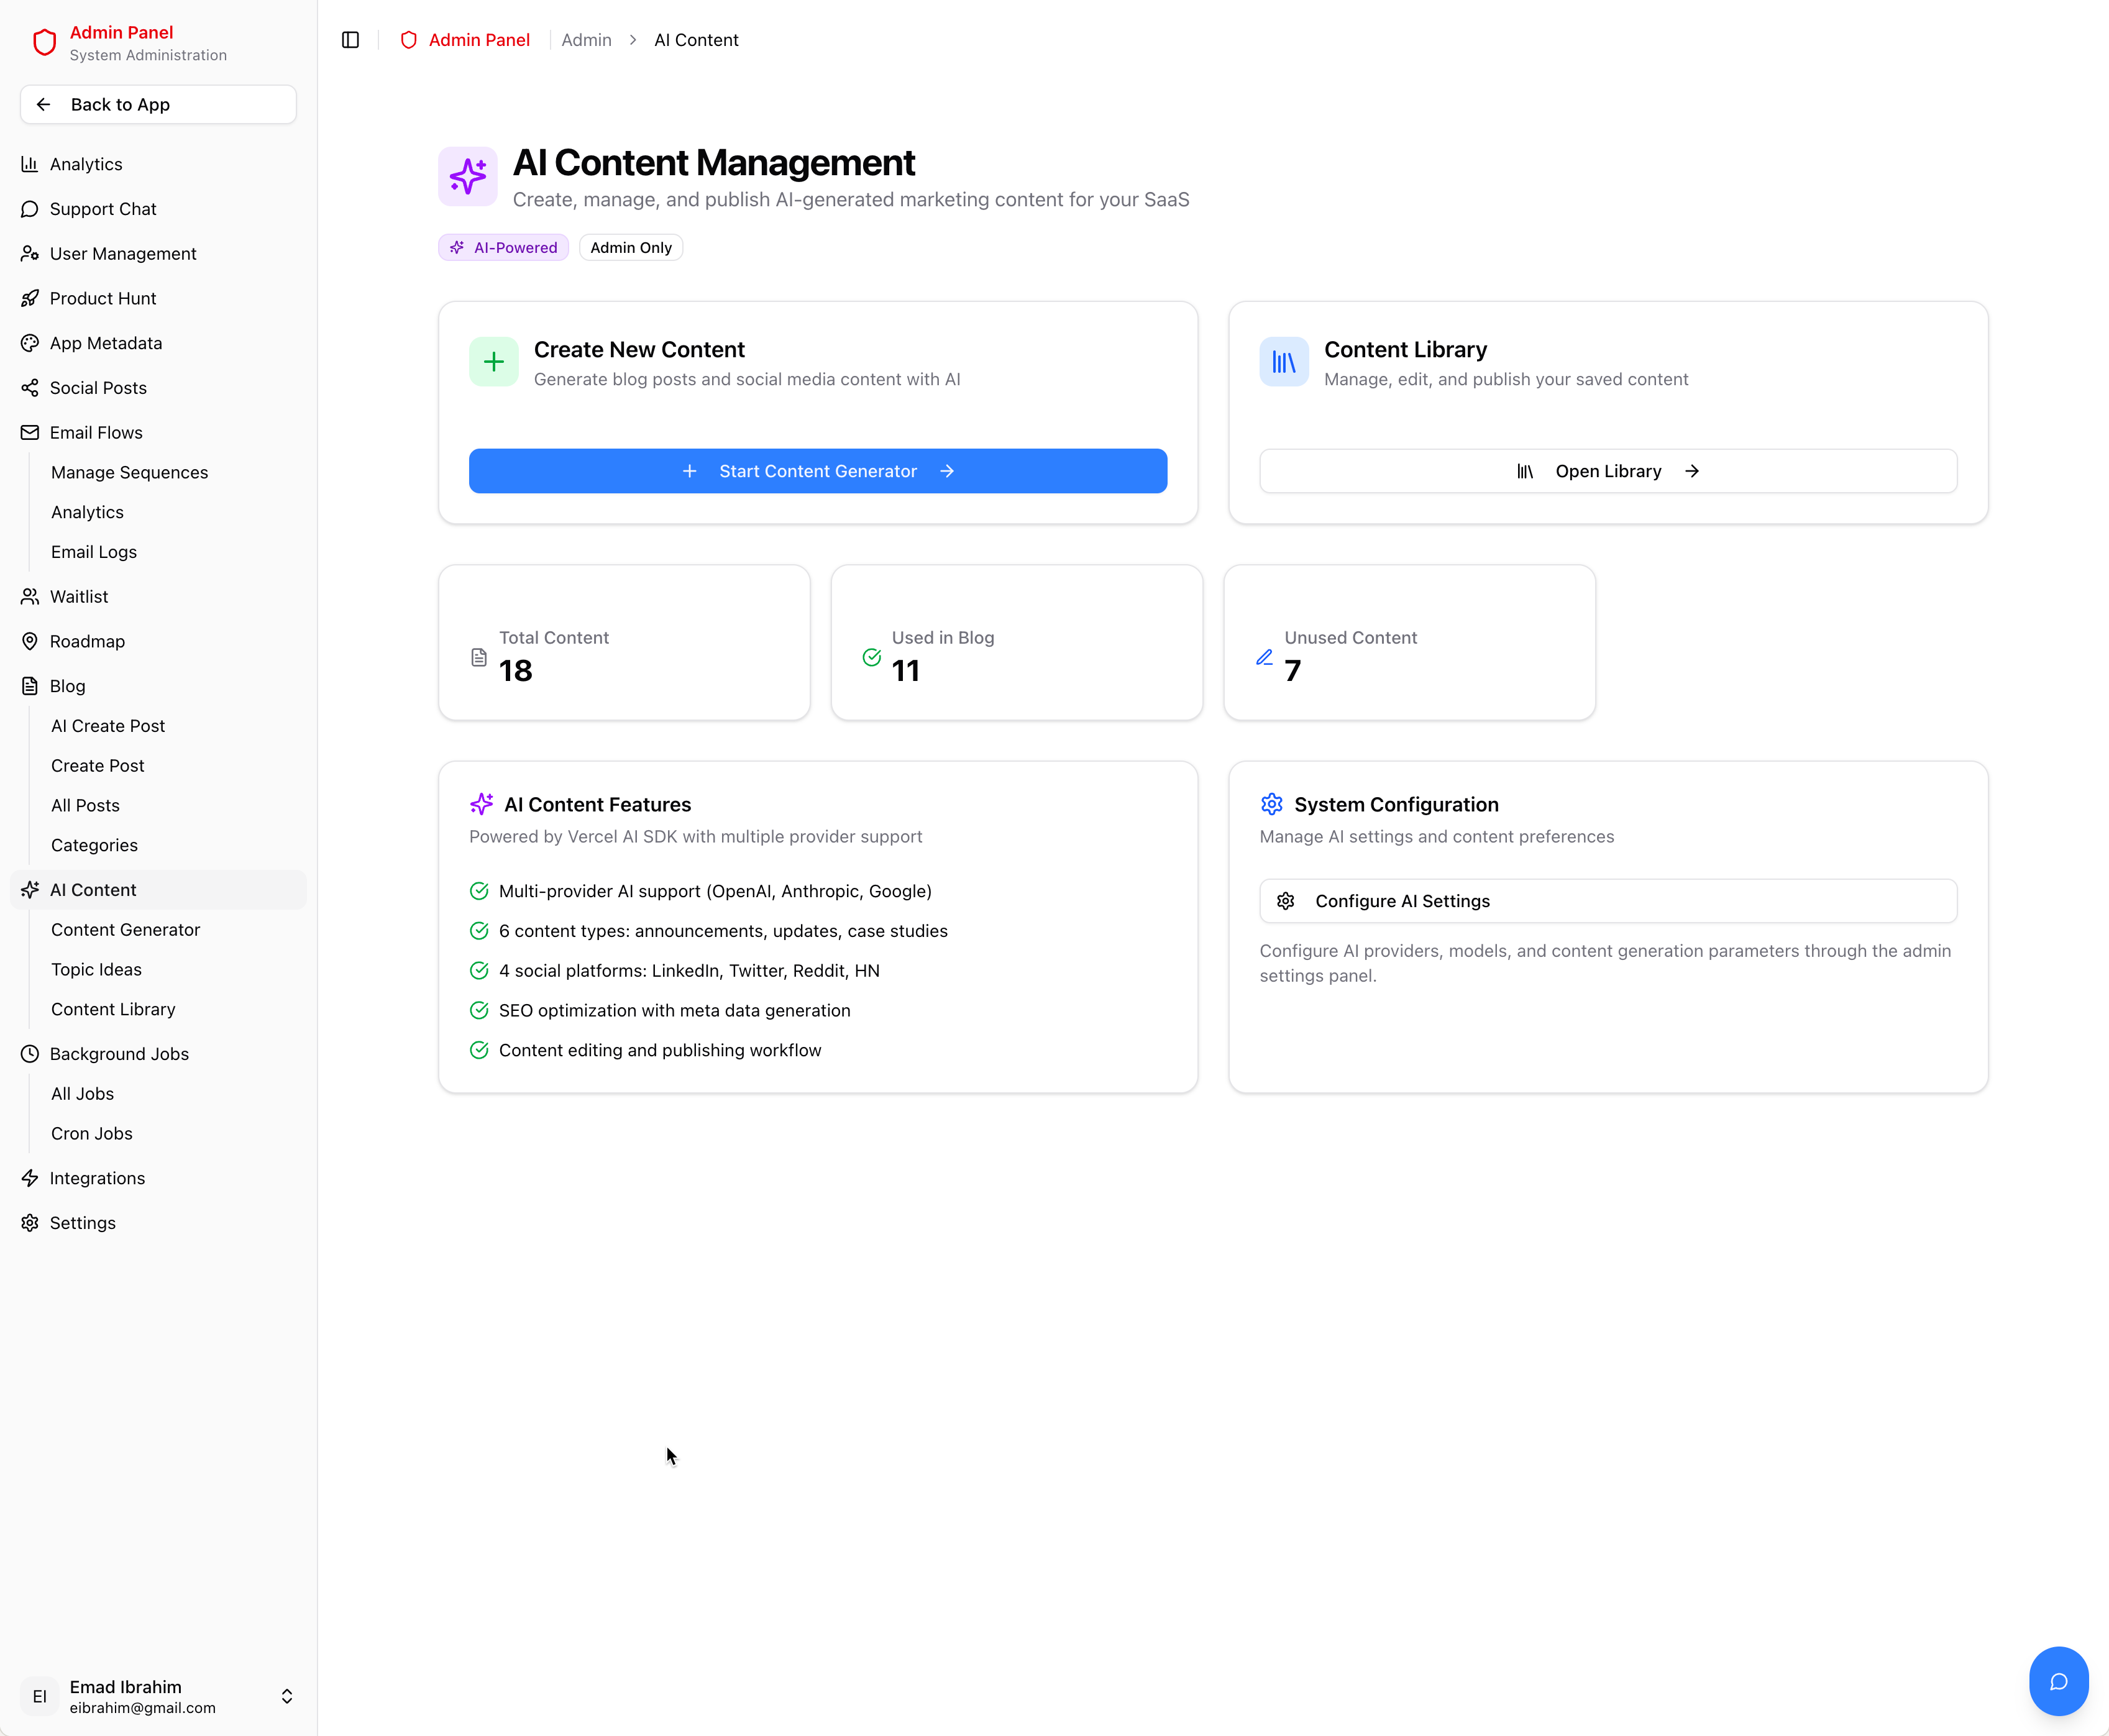Viewport: 2109px width, 1736px height.
Task: Open Settings via the gear icon
Action: tap(29, 1222)
